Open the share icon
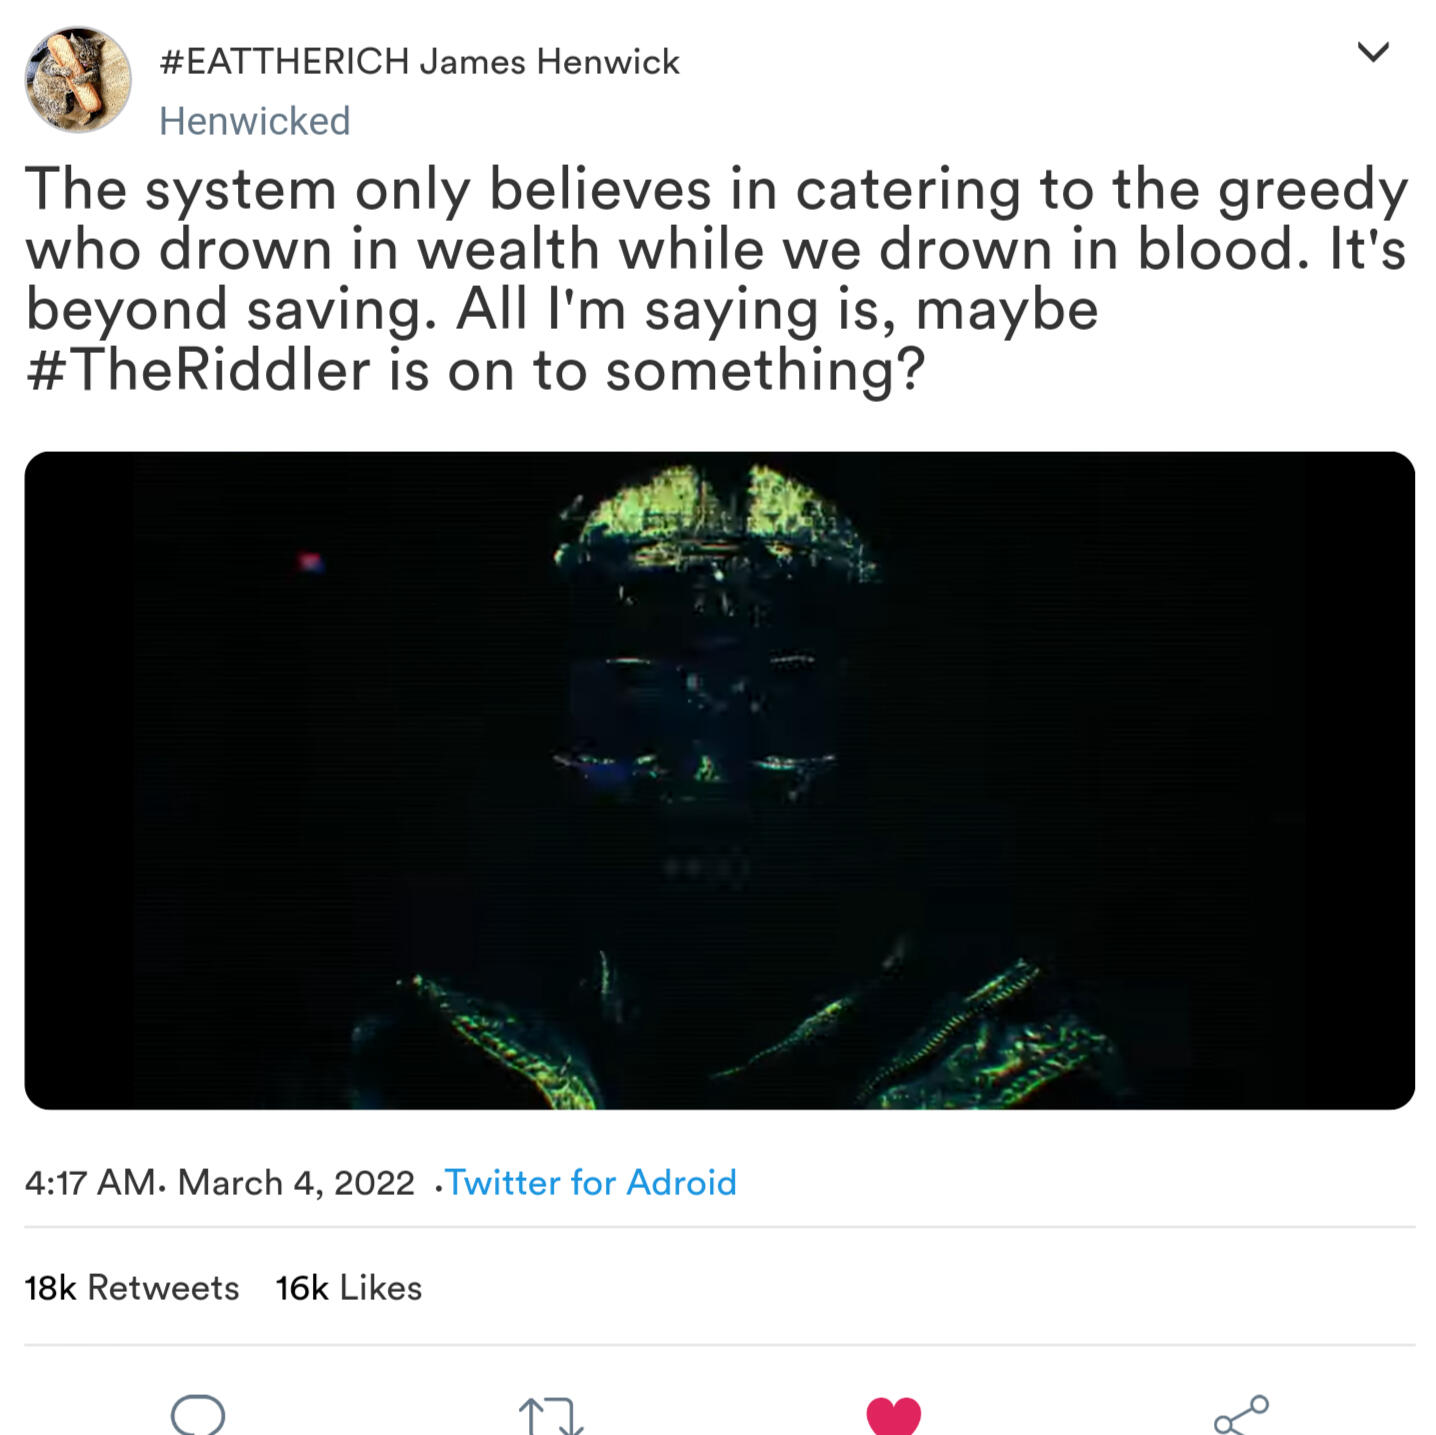The image size is (1436, 1435). pos(1241,1415)
